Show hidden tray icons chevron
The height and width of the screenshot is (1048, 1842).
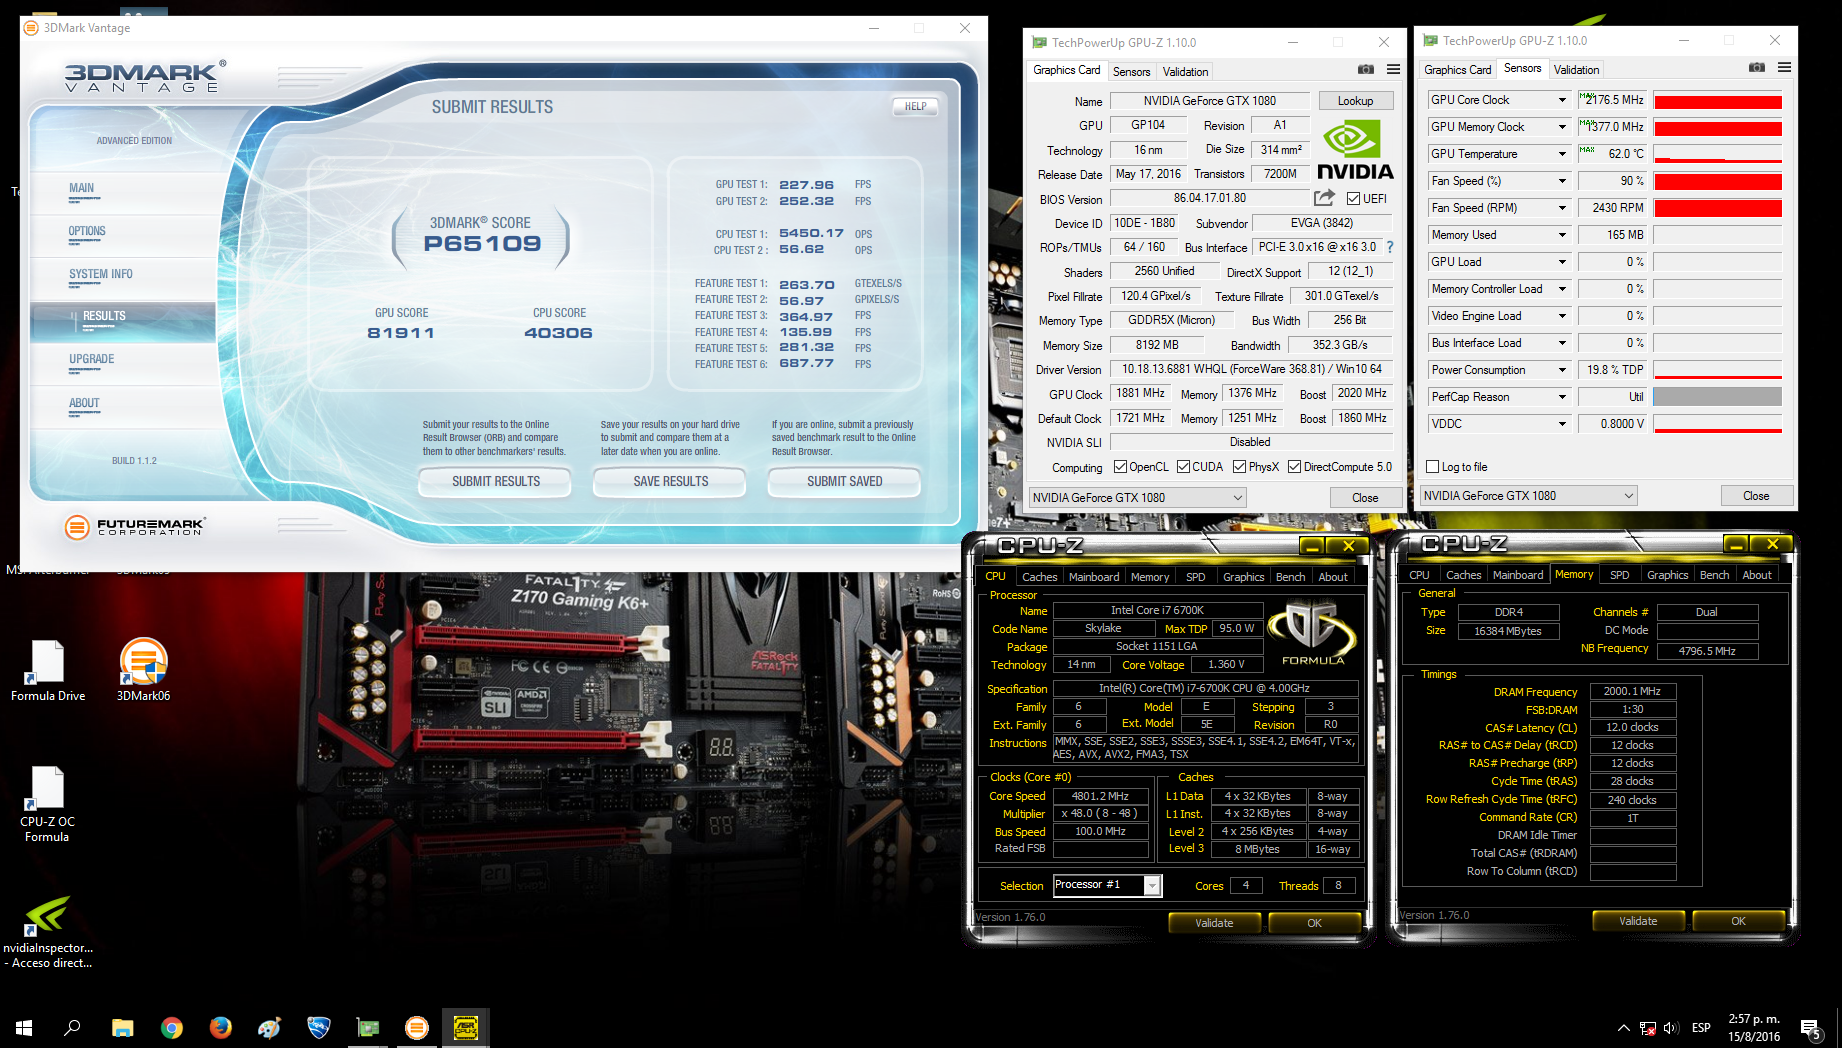coord(1623,1028)
